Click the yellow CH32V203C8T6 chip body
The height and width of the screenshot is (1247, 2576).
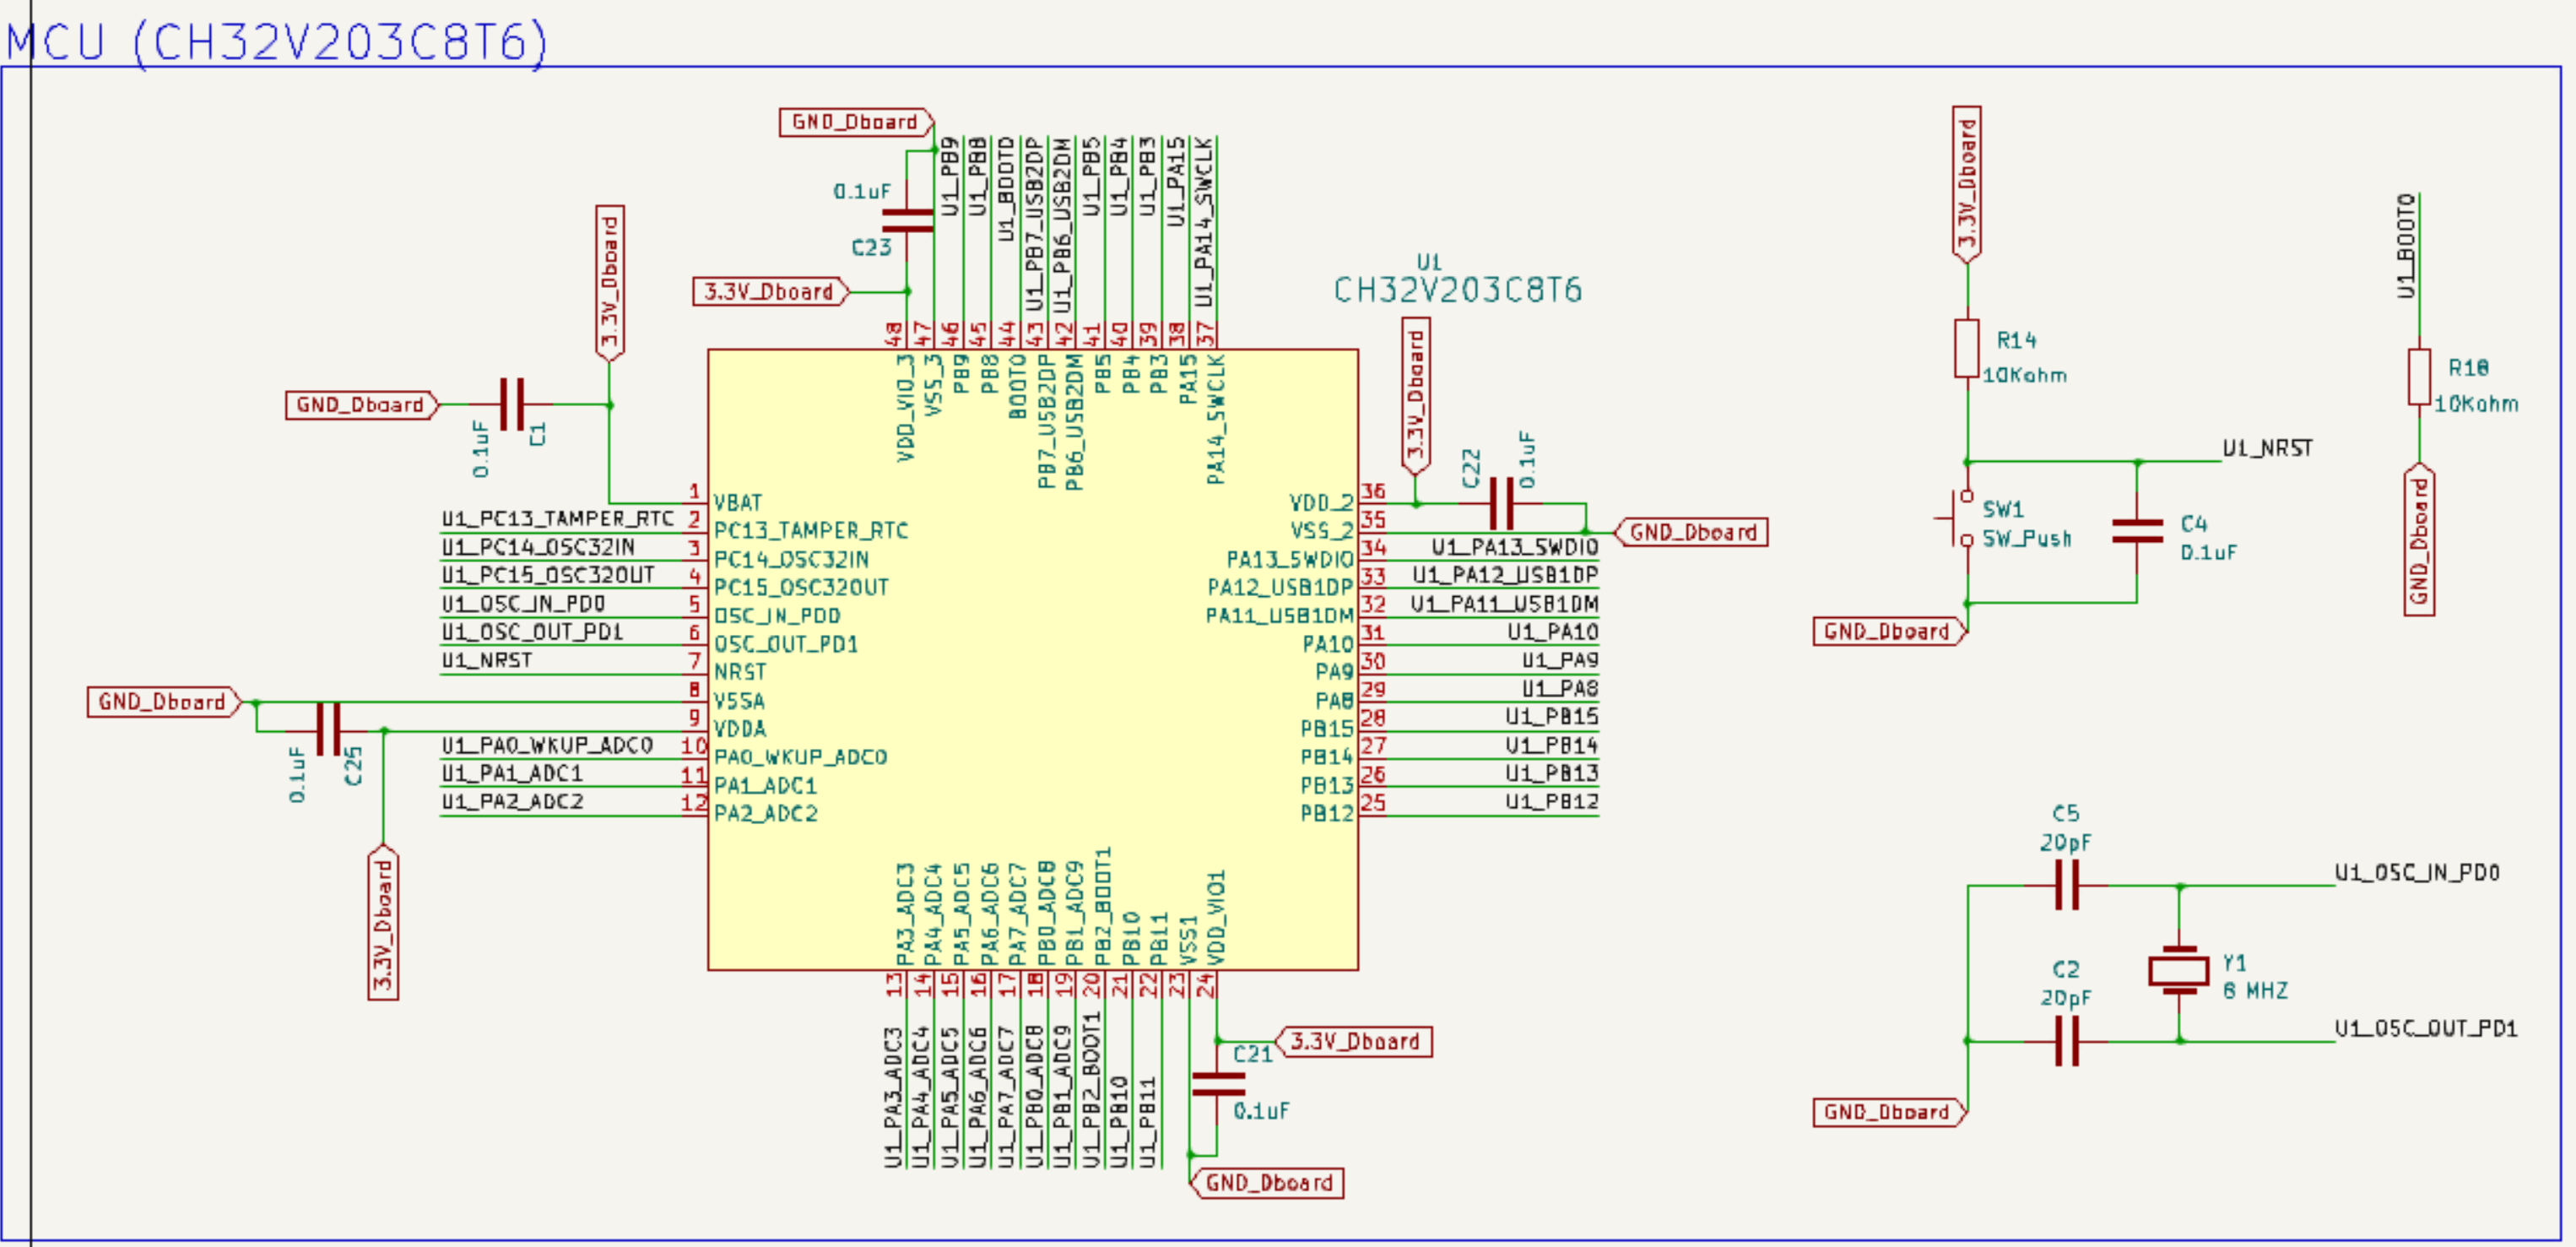point(1032,659)
